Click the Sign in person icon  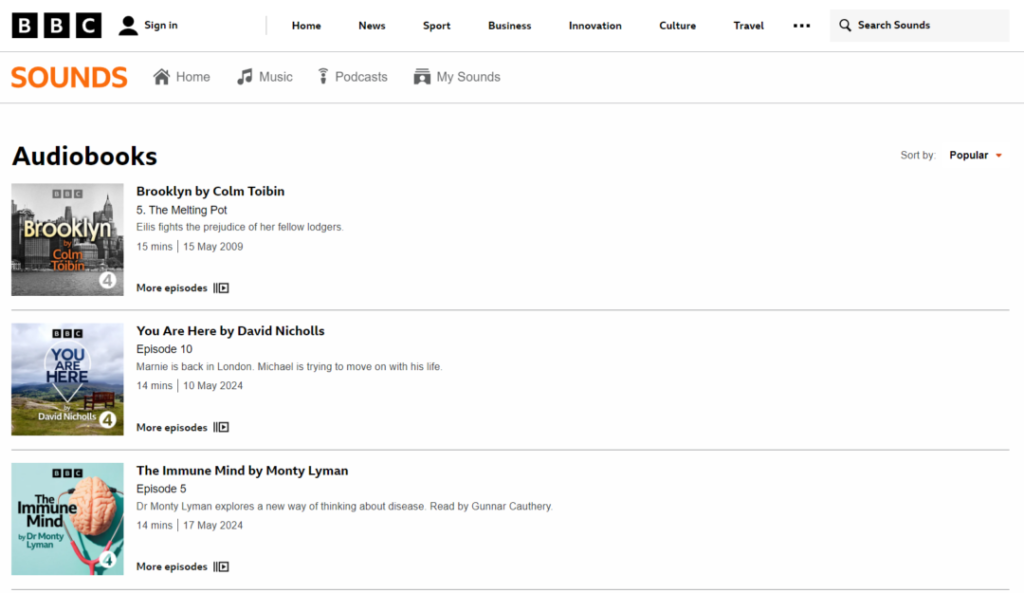point(128,25)
